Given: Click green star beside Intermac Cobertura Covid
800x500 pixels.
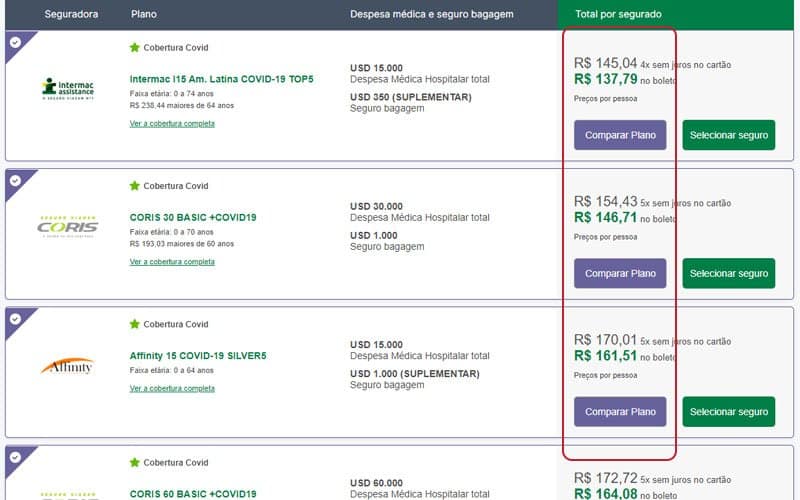Looking at the screenshot, I should (135, 47).
